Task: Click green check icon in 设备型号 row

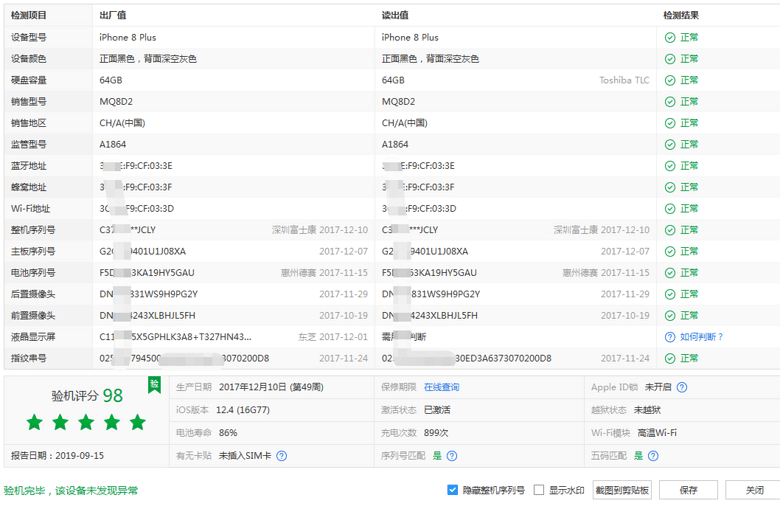Action: click(x=670, y=38)
